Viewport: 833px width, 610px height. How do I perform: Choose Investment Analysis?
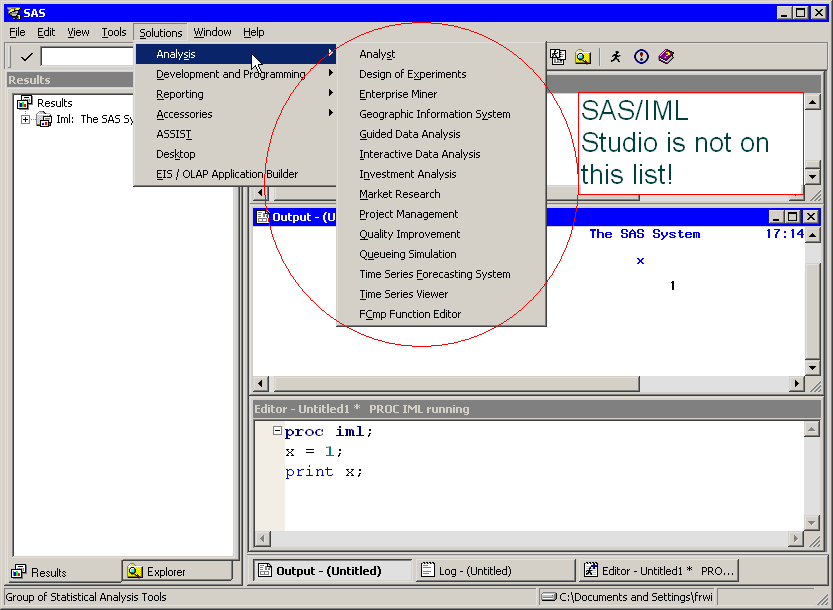(441, 174)
